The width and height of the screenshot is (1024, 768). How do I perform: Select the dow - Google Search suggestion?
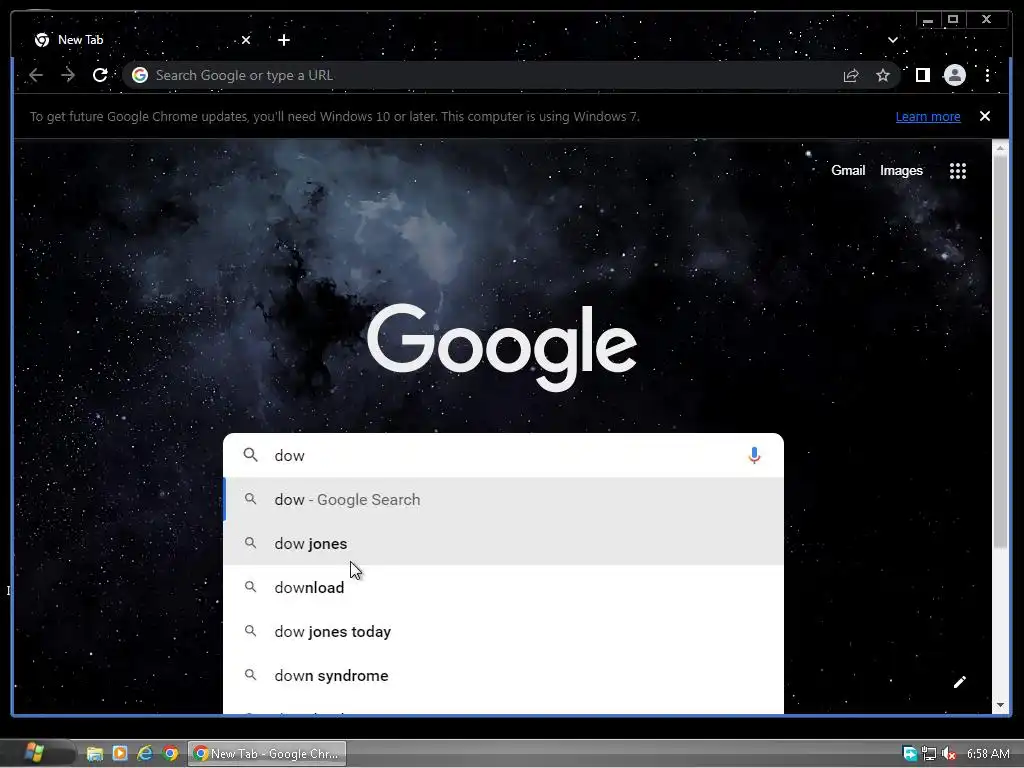504,500
